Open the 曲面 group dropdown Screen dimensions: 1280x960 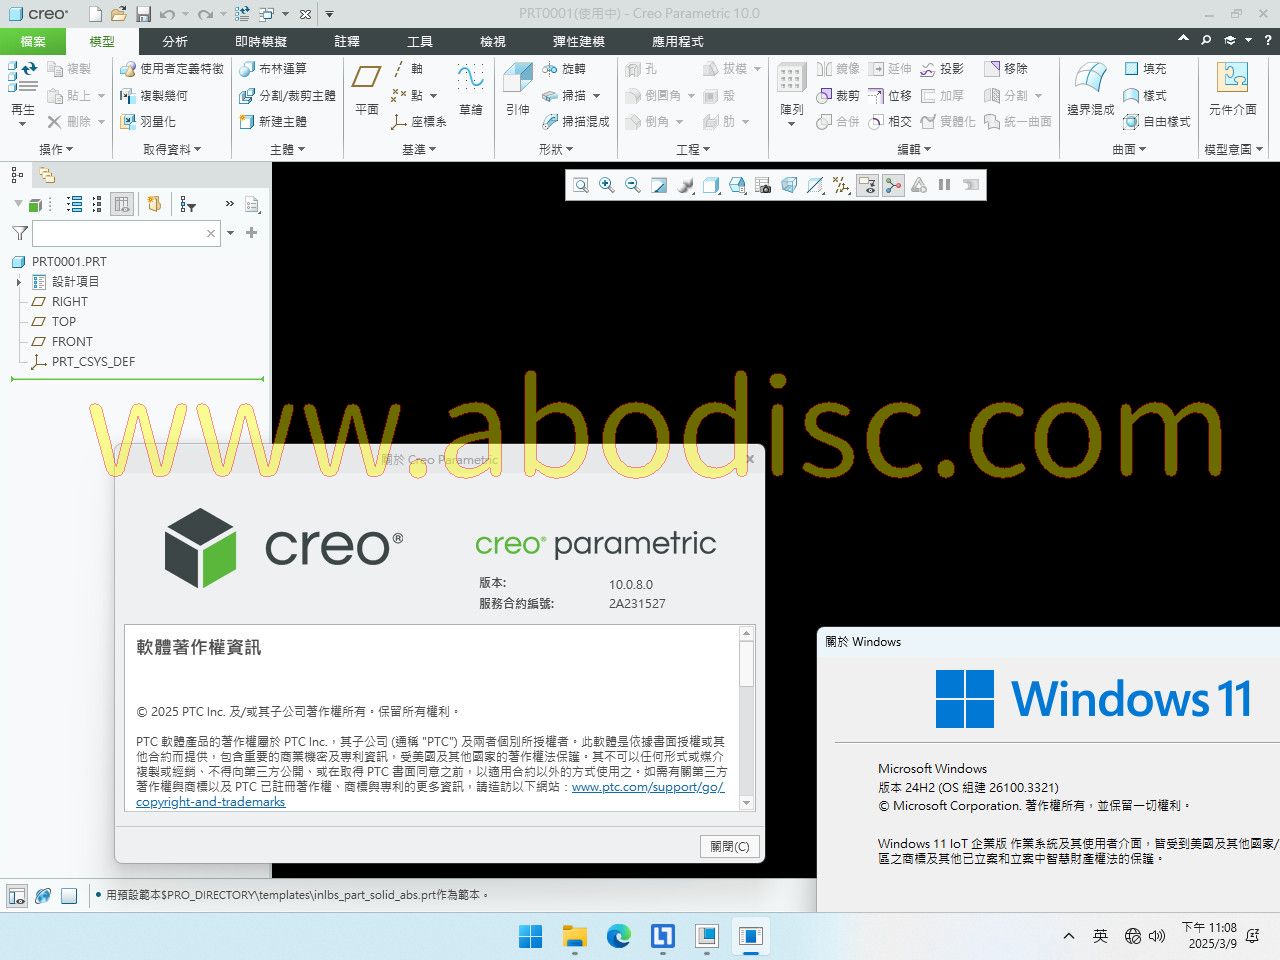(x=1129, y=149)
